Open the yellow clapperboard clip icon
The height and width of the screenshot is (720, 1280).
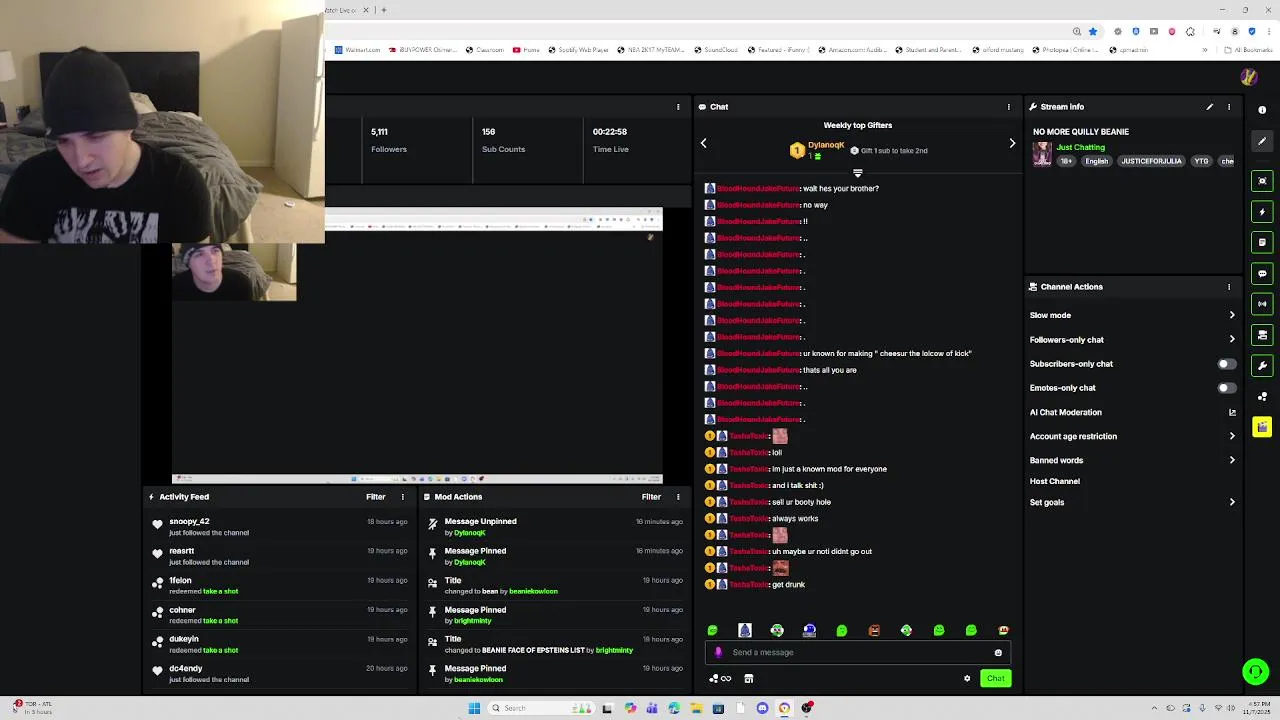1262,428
